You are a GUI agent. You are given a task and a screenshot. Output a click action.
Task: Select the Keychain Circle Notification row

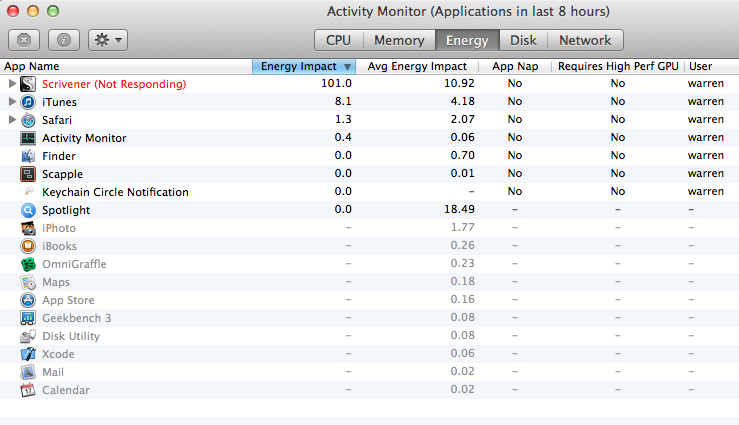(x=370, y=192)
